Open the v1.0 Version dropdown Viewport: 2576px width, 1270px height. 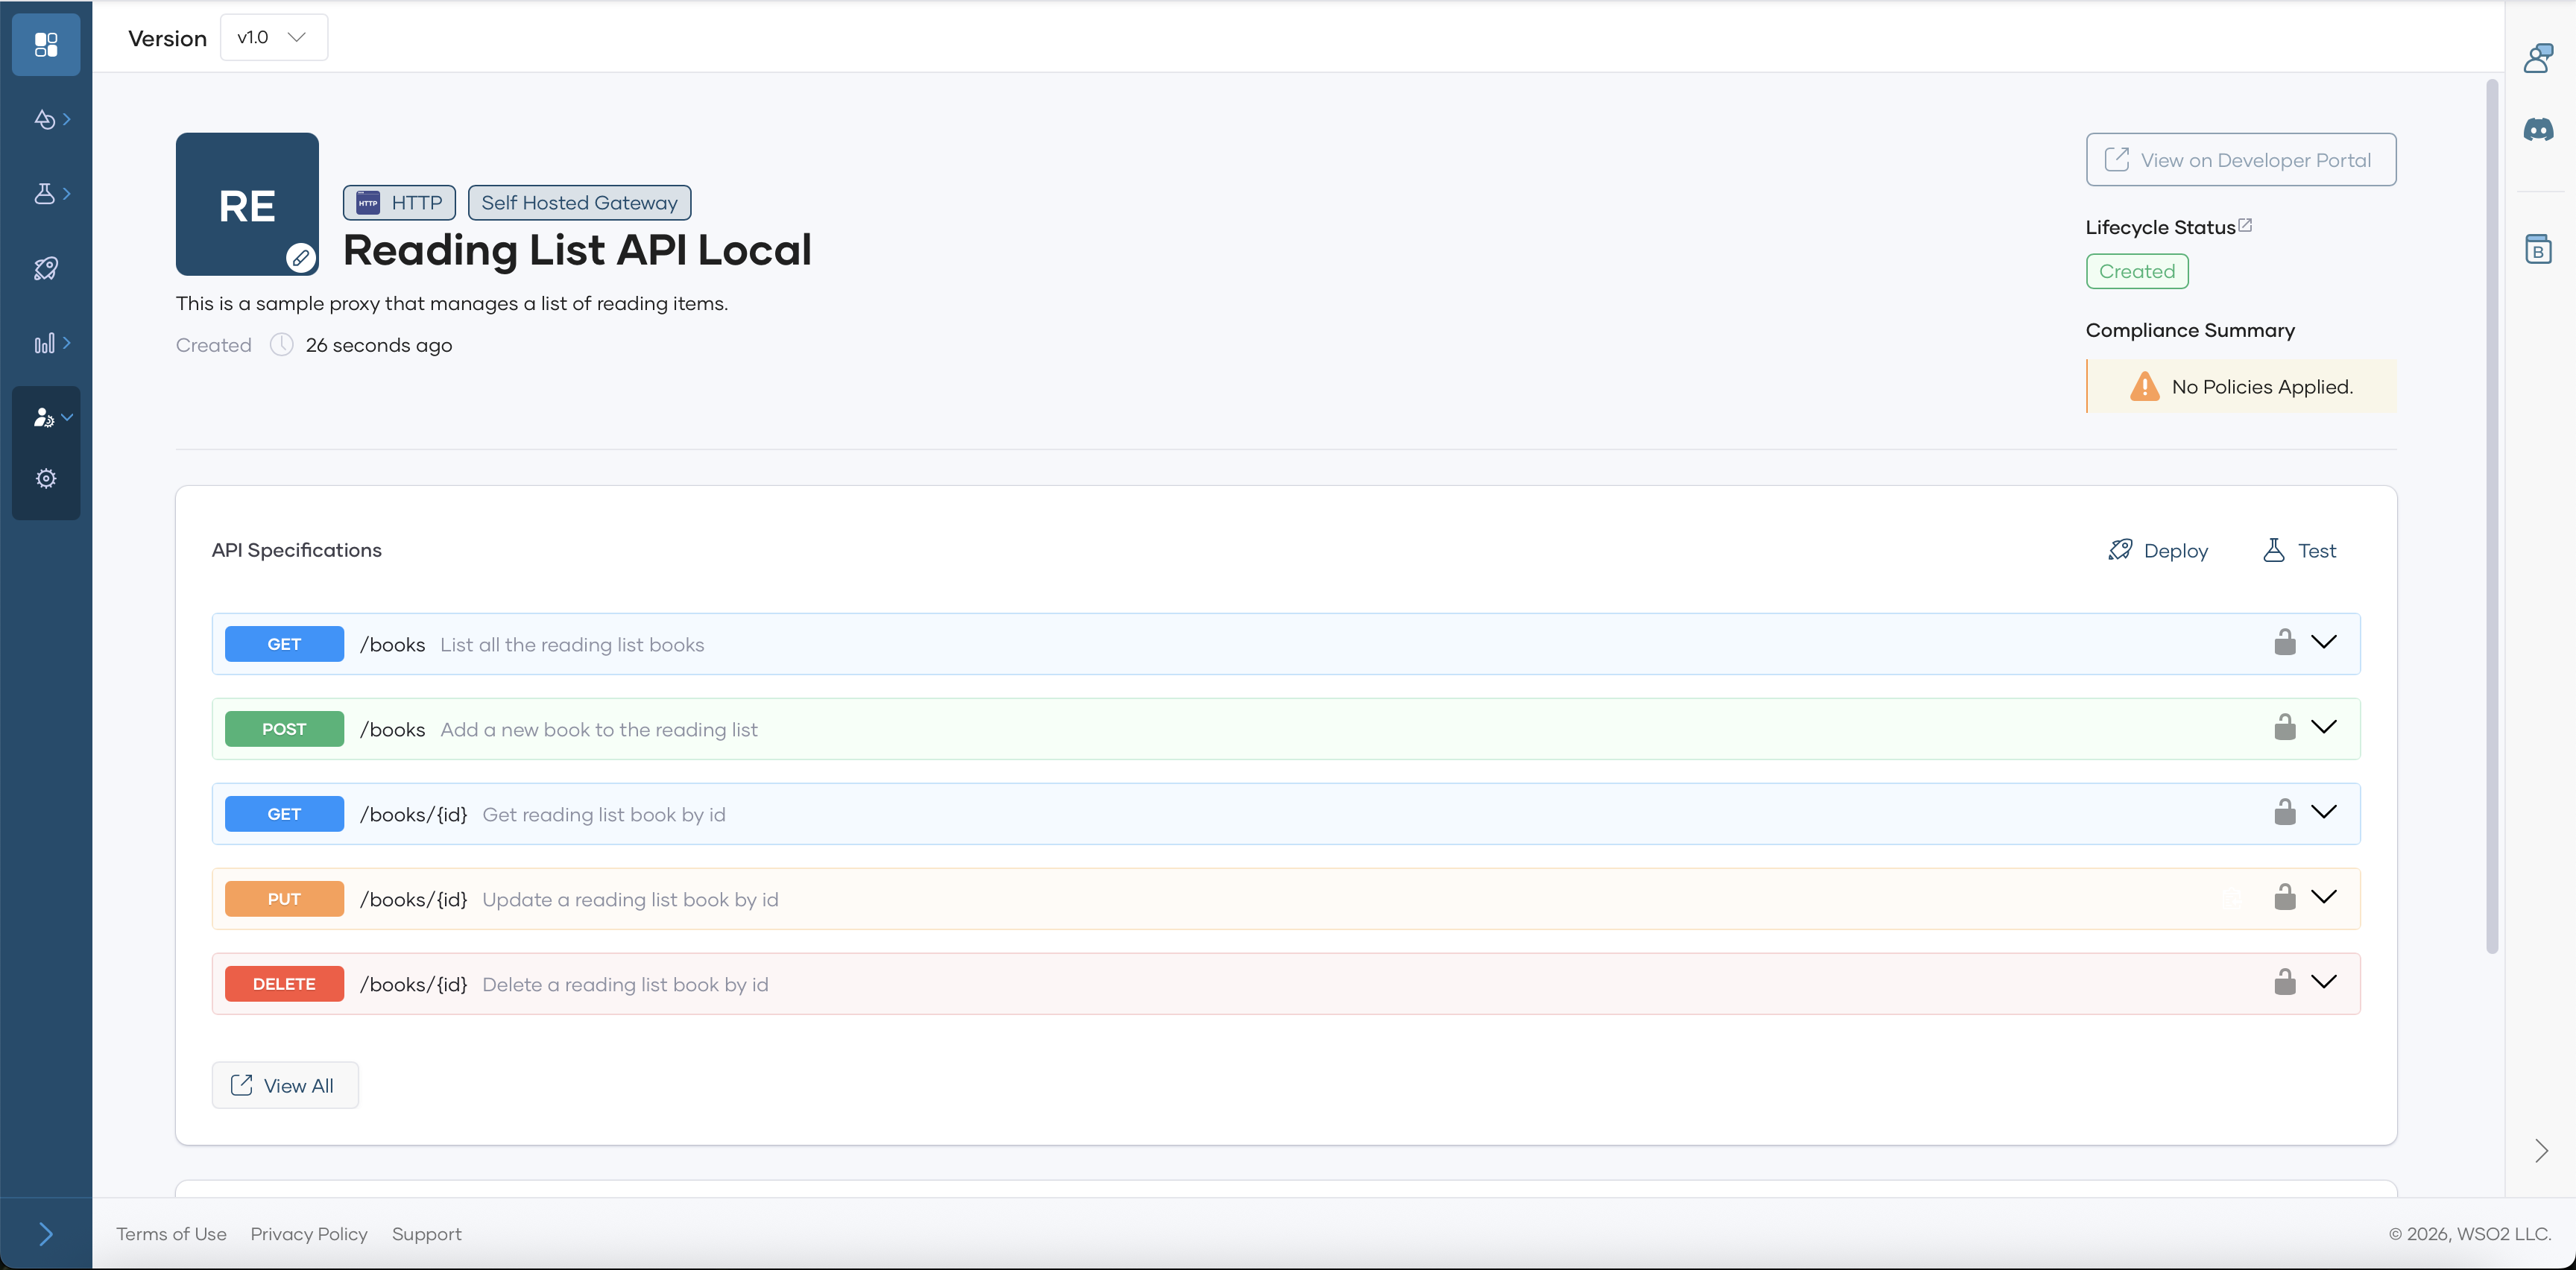point(273,37)
